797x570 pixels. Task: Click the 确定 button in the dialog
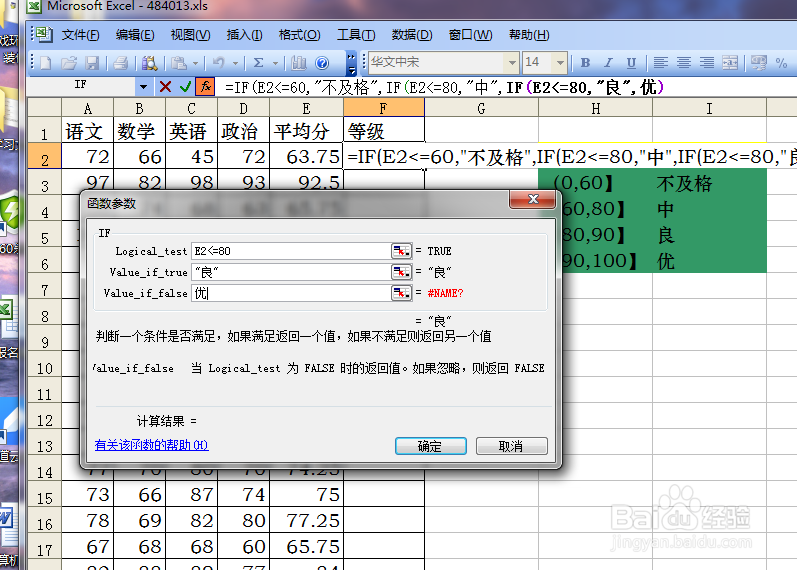[431, 446]
